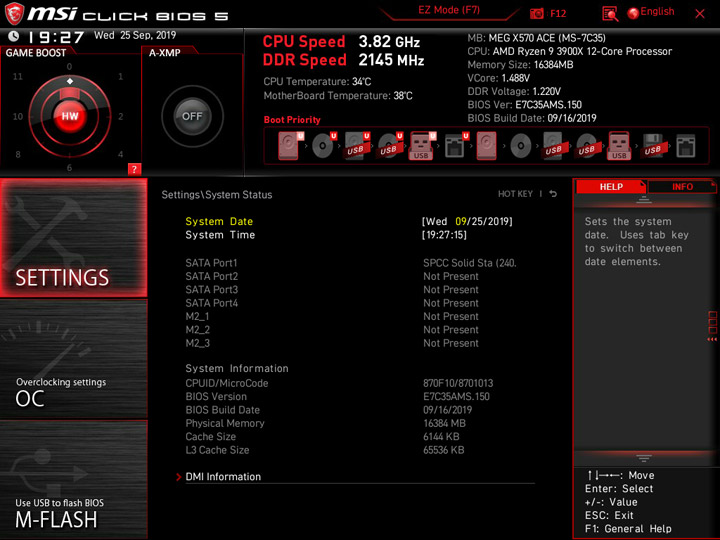Click the Boot Priority heading

[292, 120]
